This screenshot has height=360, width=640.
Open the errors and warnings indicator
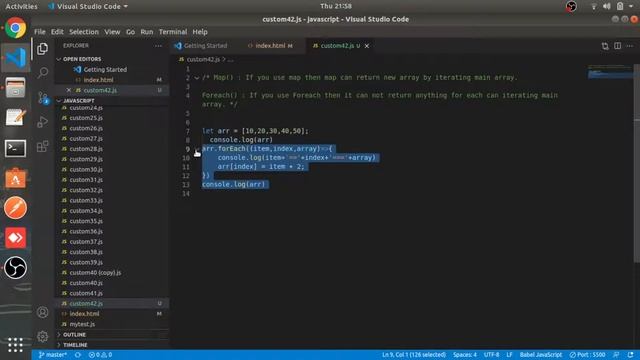tap(100, 355)
